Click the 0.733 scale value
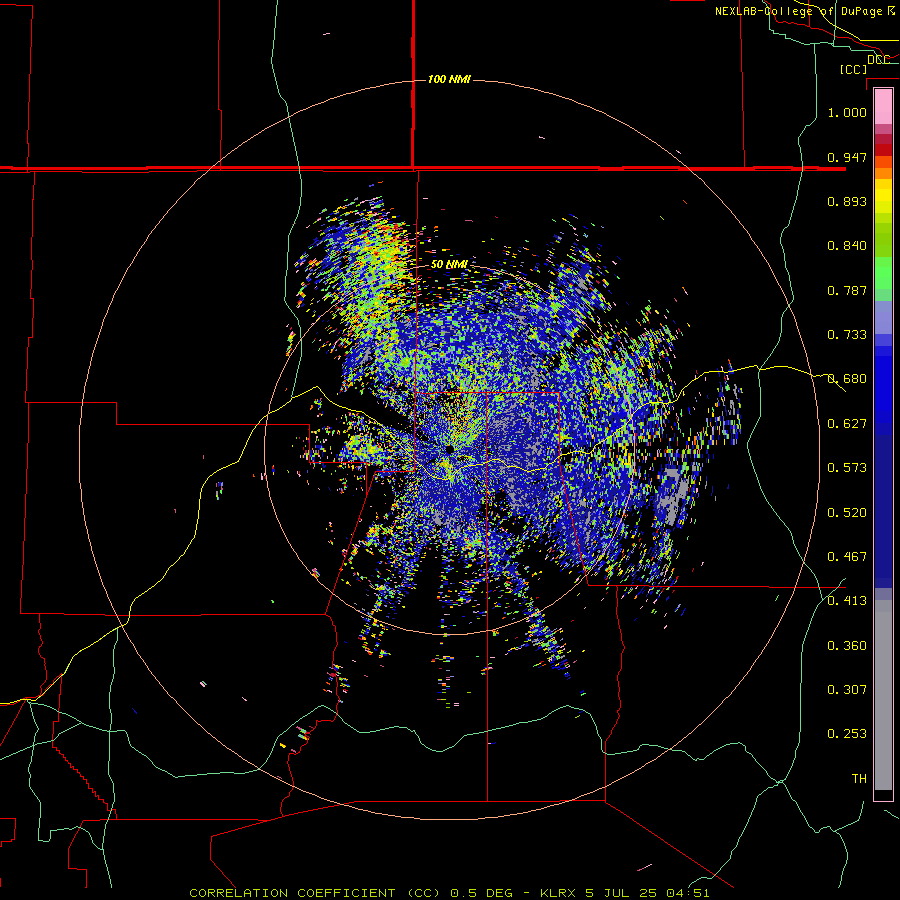 click(x=847, y=335)
